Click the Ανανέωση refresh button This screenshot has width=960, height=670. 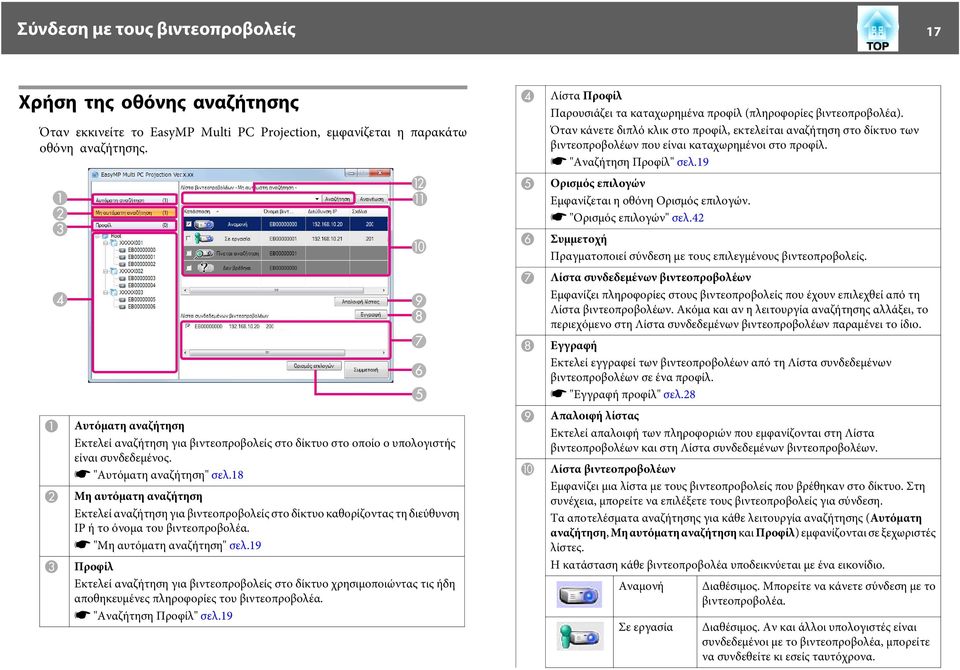pyautogui.click(x=372, y=199)
